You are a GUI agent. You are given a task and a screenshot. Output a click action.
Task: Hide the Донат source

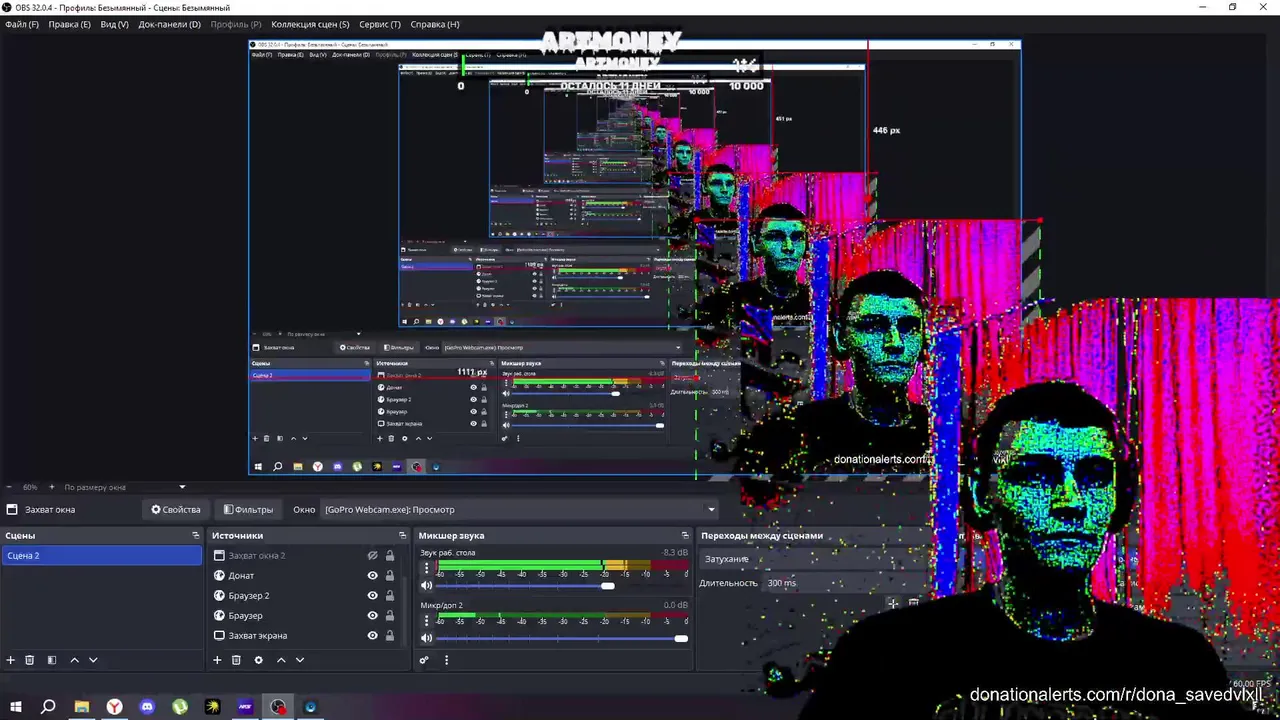[373, 576]
